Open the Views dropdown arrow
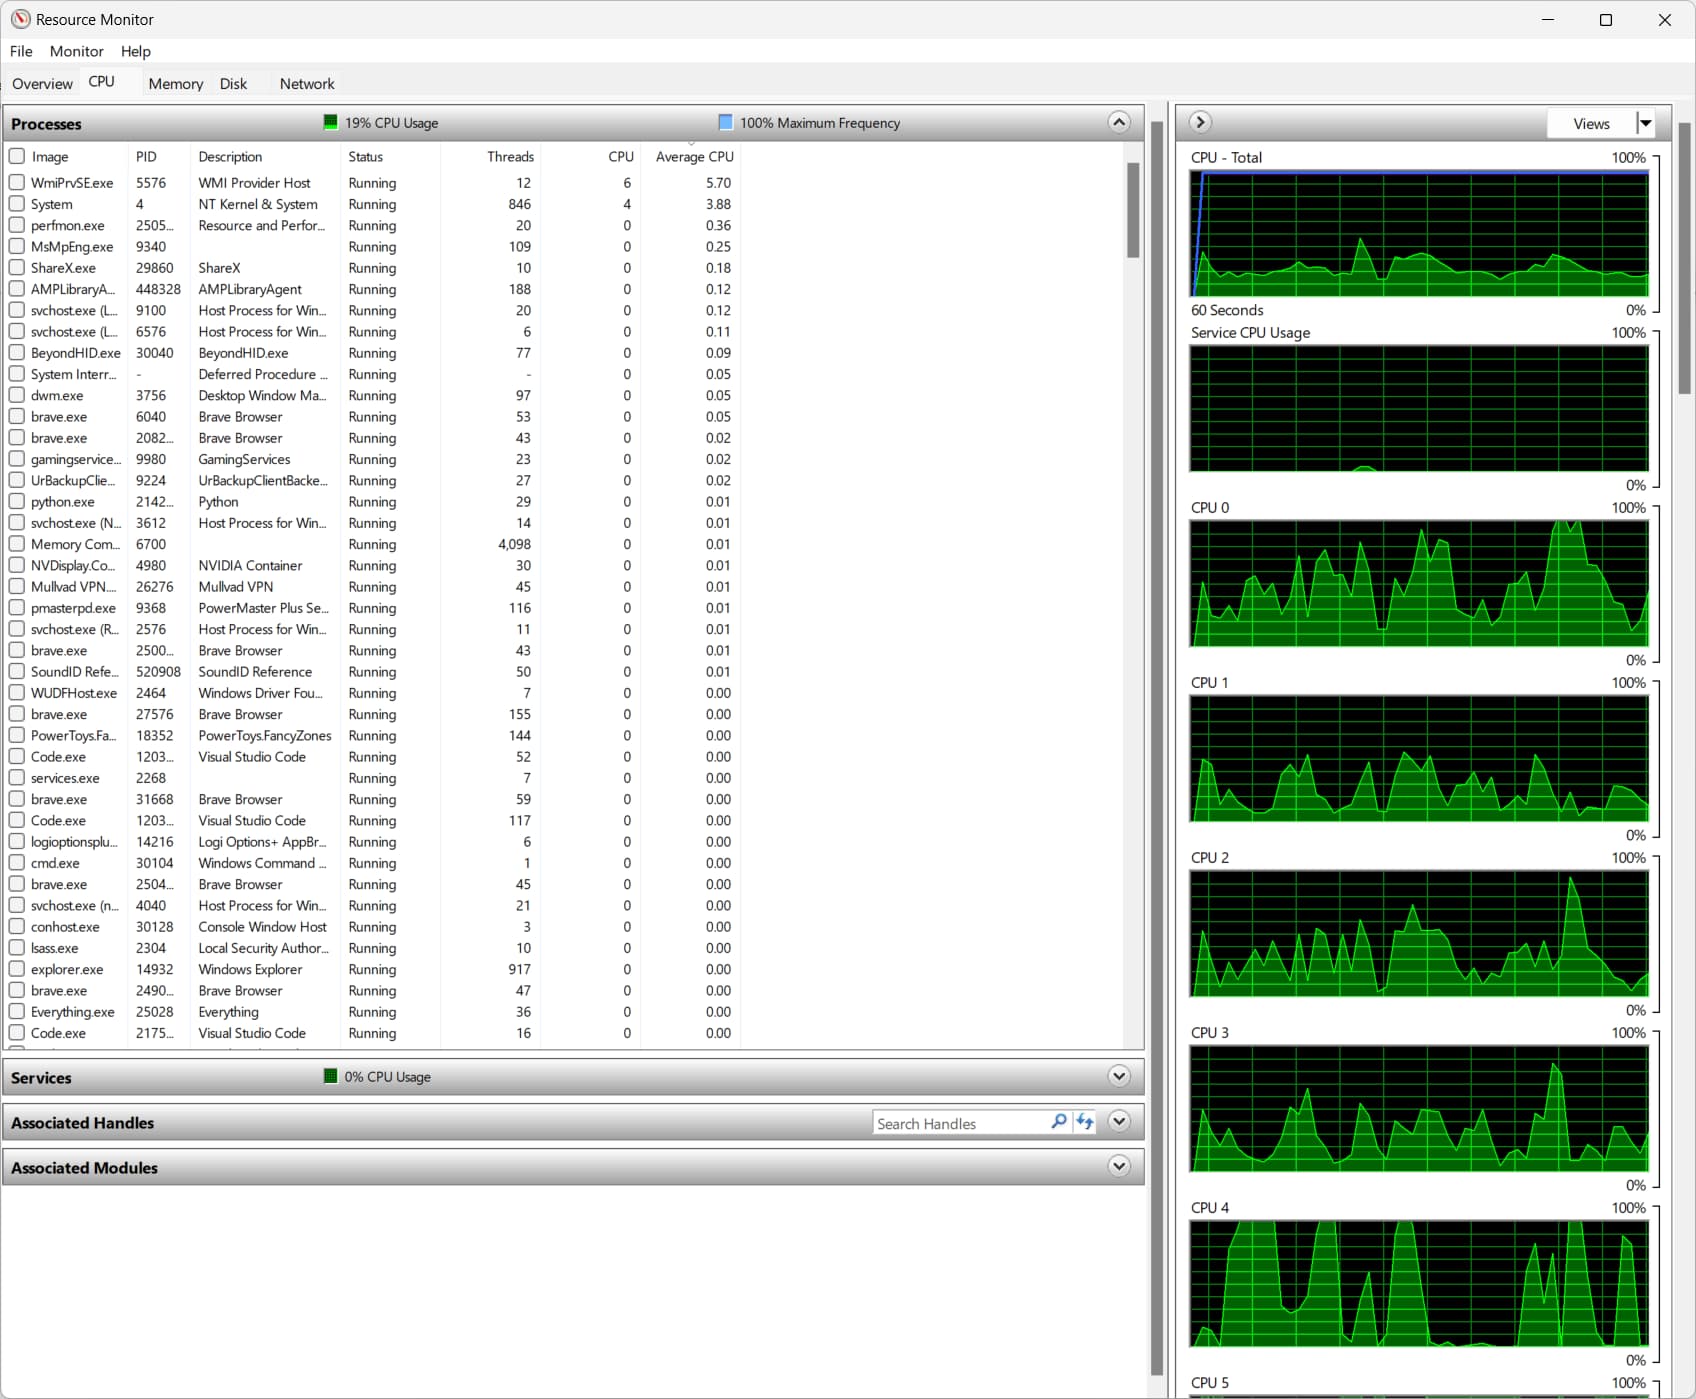This screenshot has height=1399, width=1696. [1645, 123]
